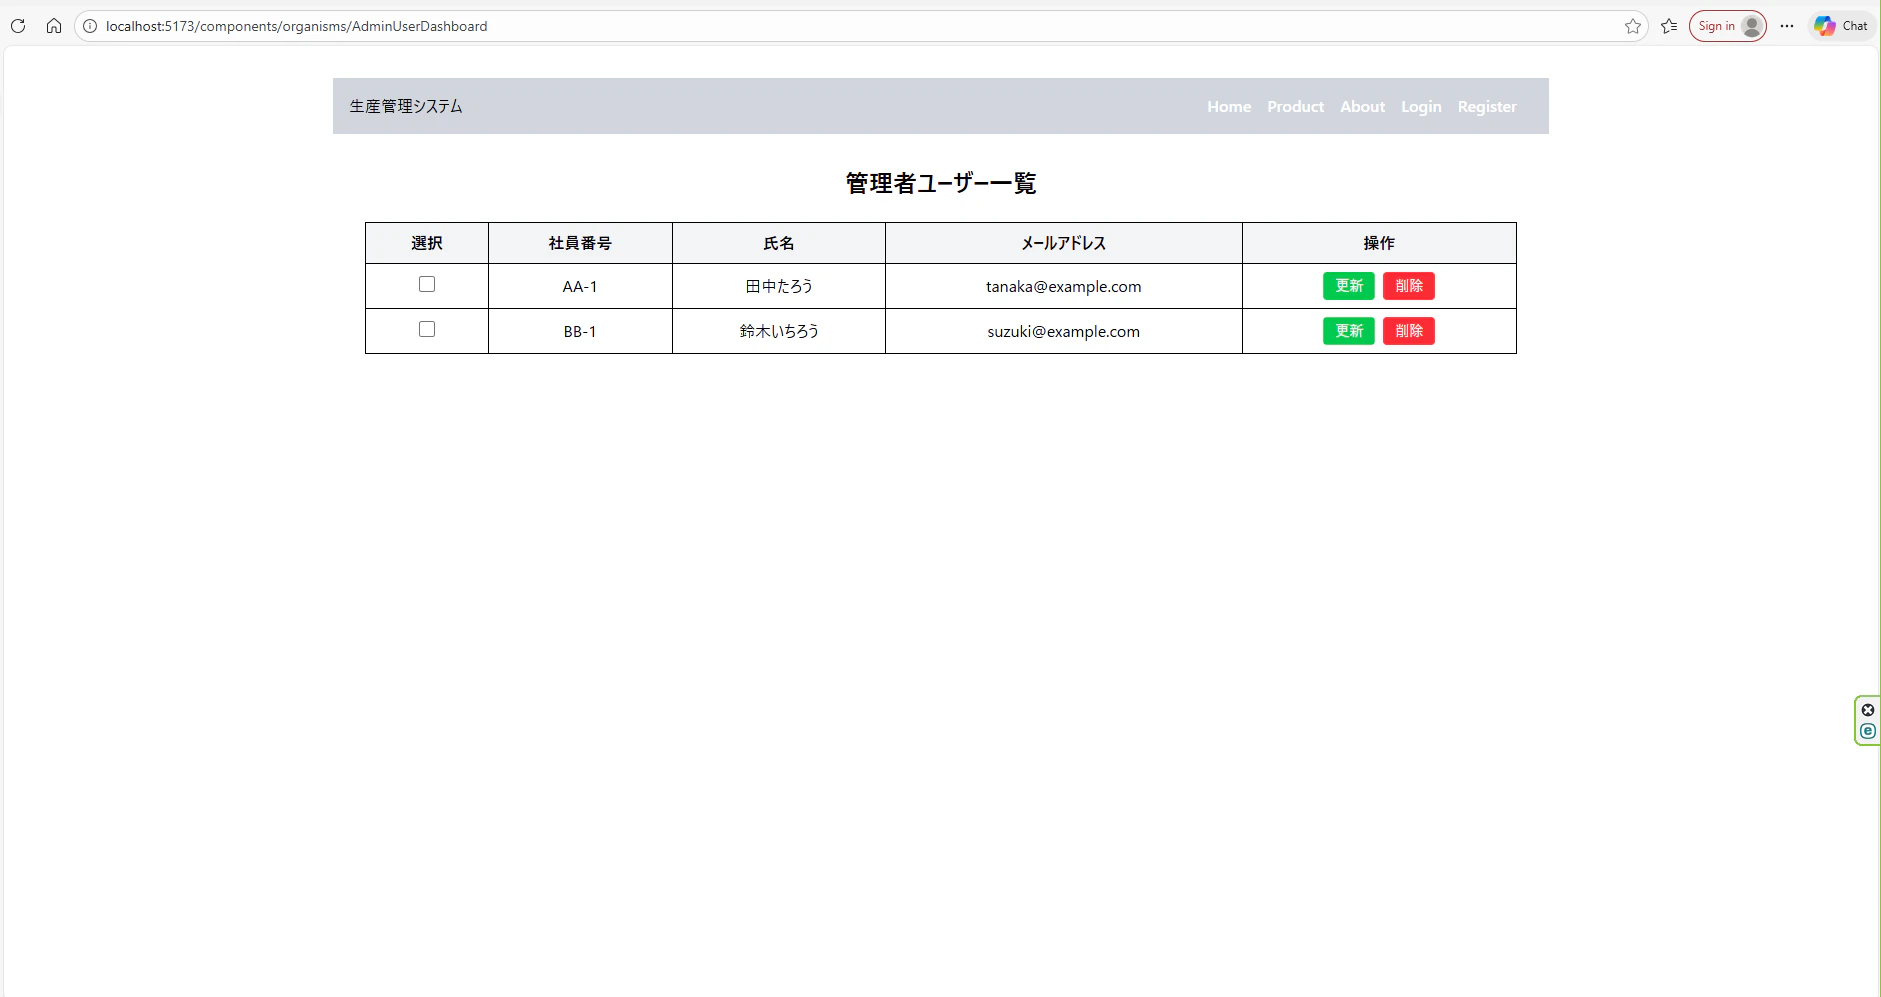Click 削除 button for 鈴木いちろう
The height and width of the screenshot is (997, 1881).
coord(1409,331)
